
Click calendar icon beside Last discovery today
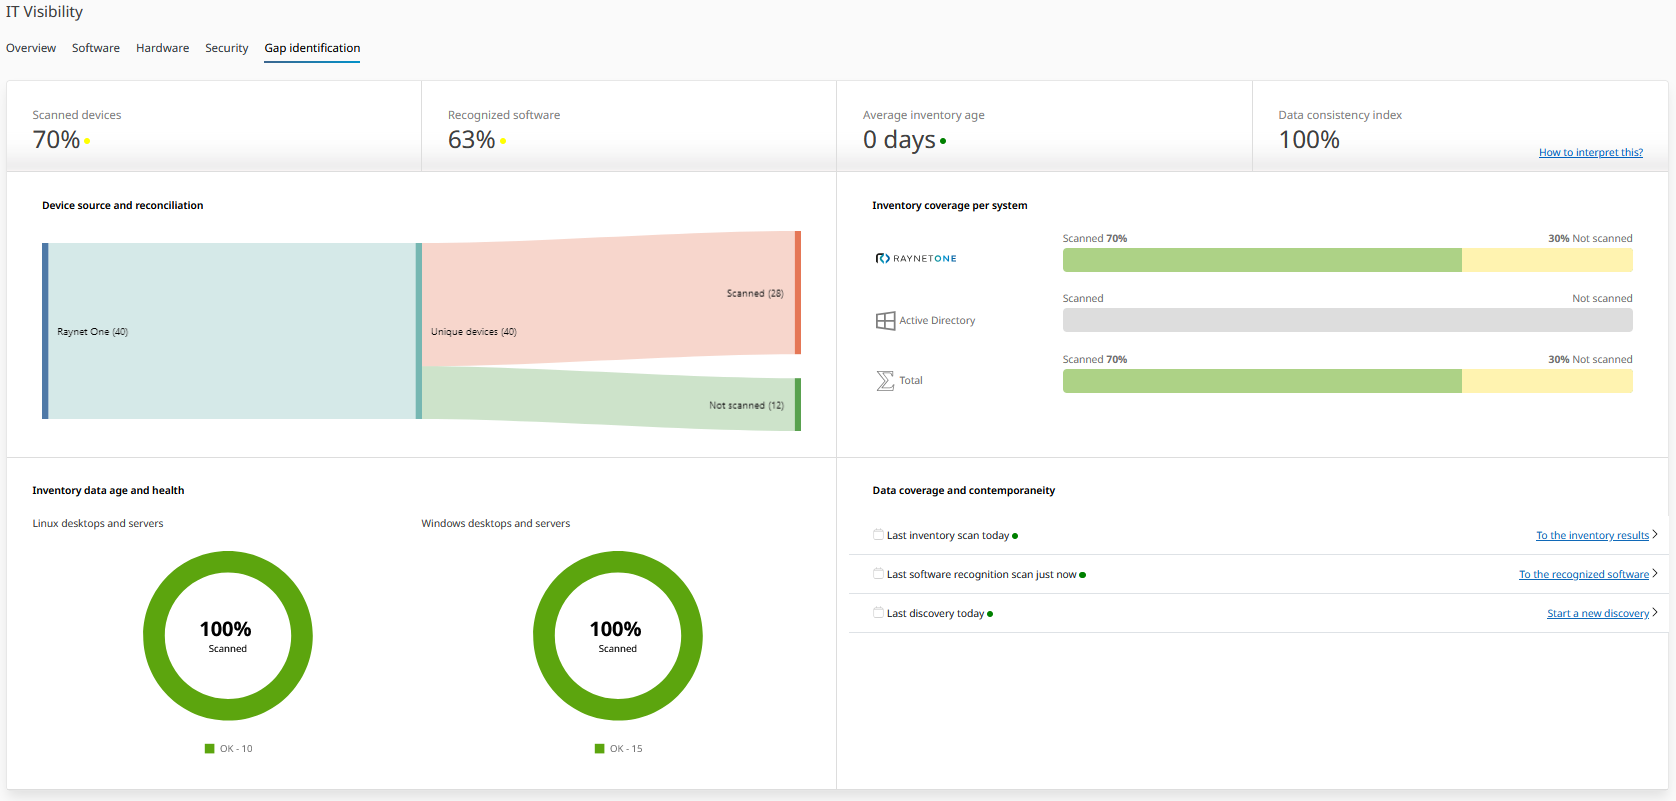pyautogui.click(x=878, y=613)
